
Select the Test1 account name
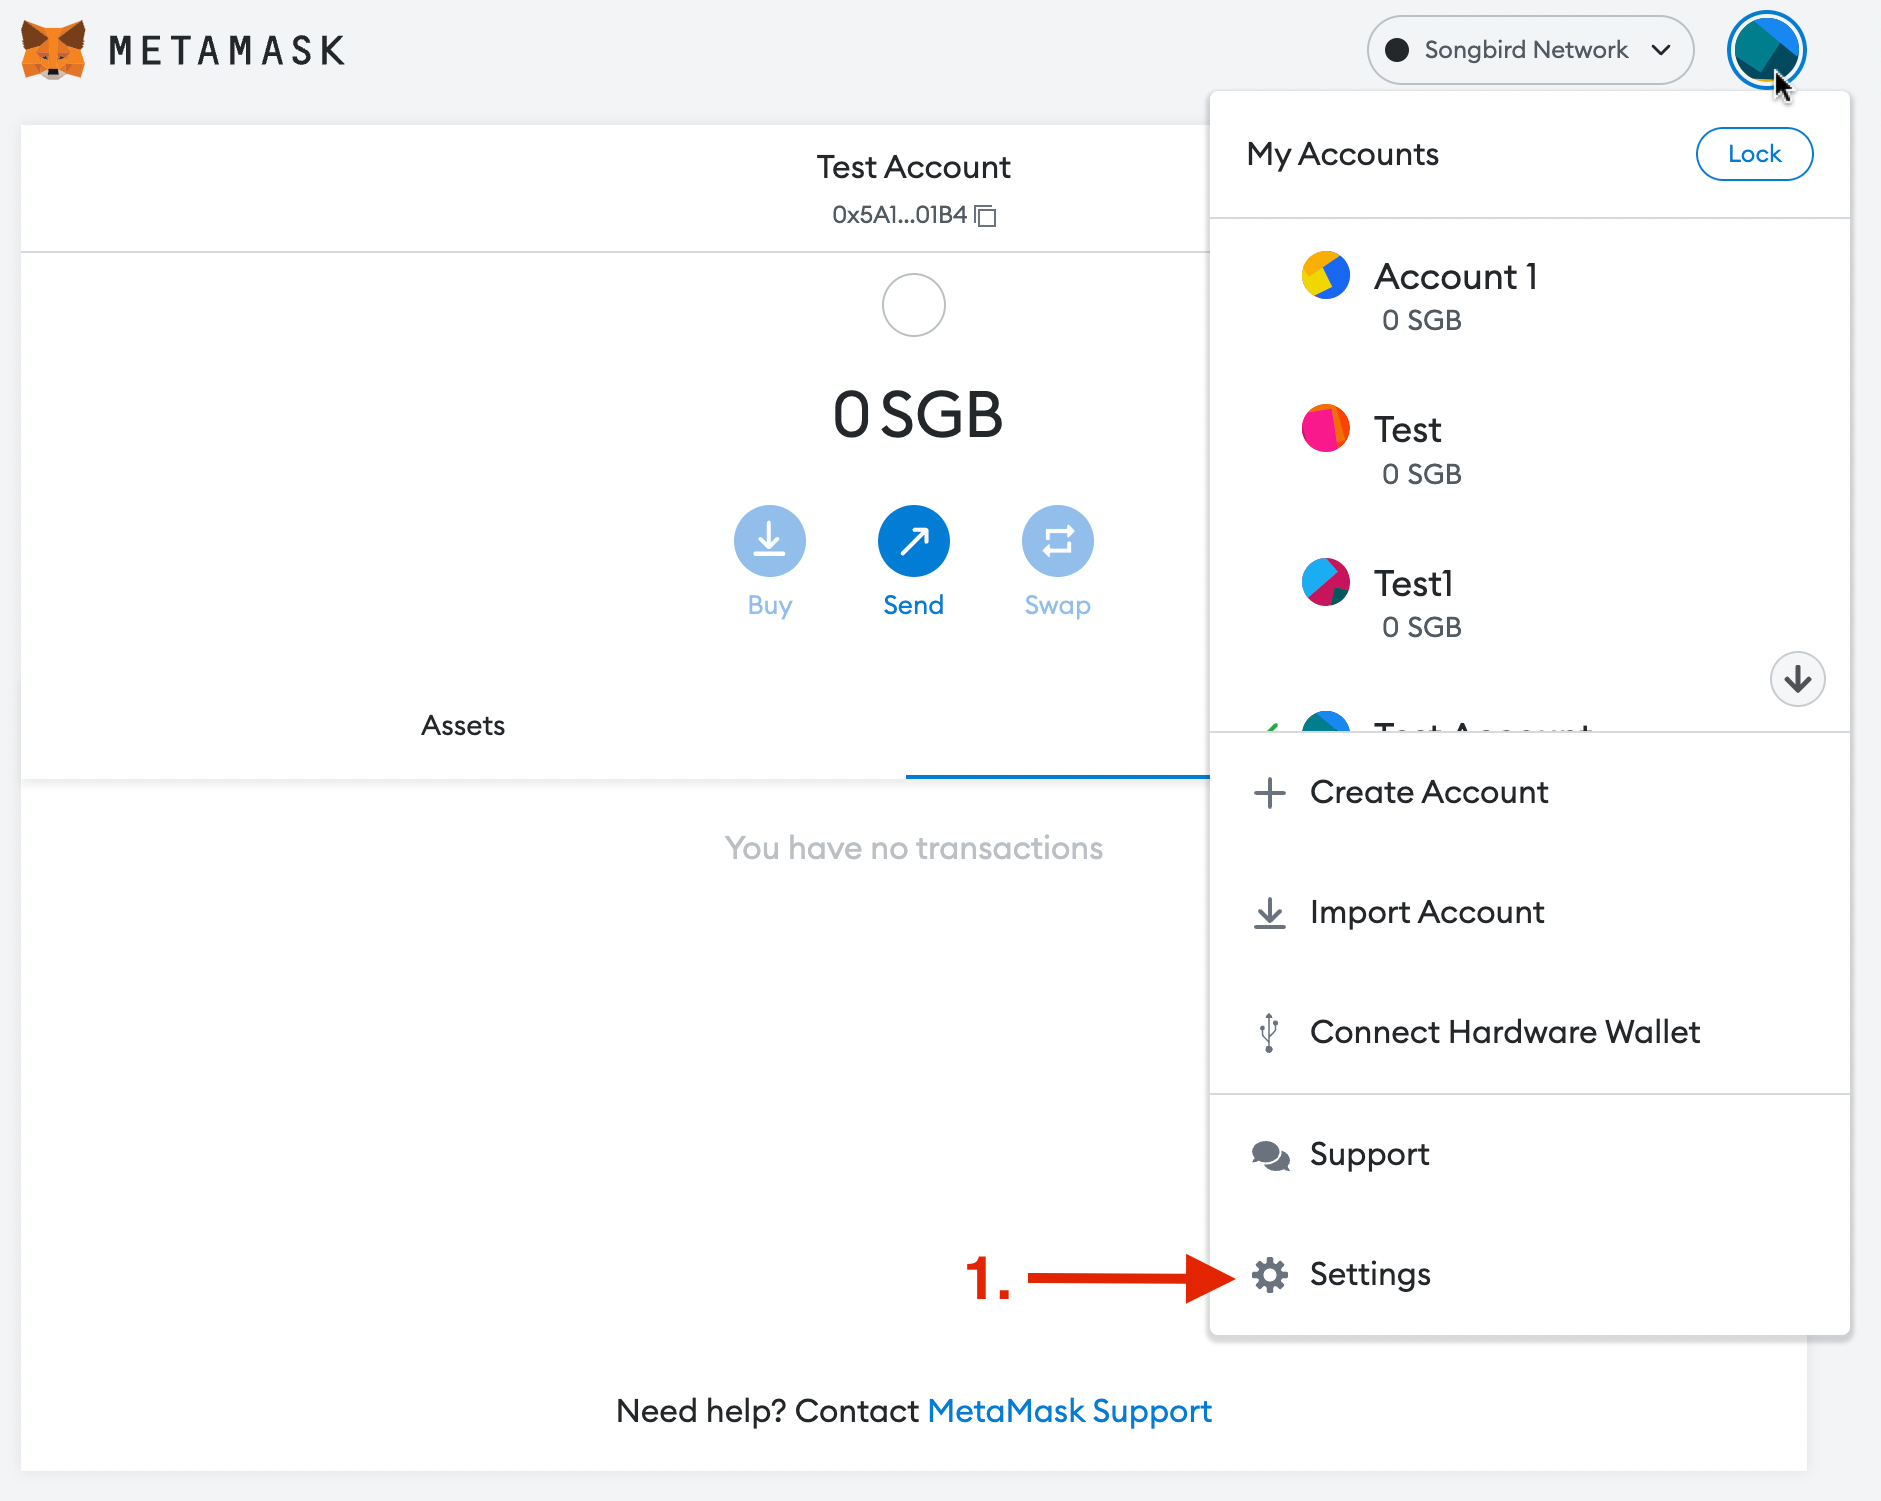[x=1413, y=583]
